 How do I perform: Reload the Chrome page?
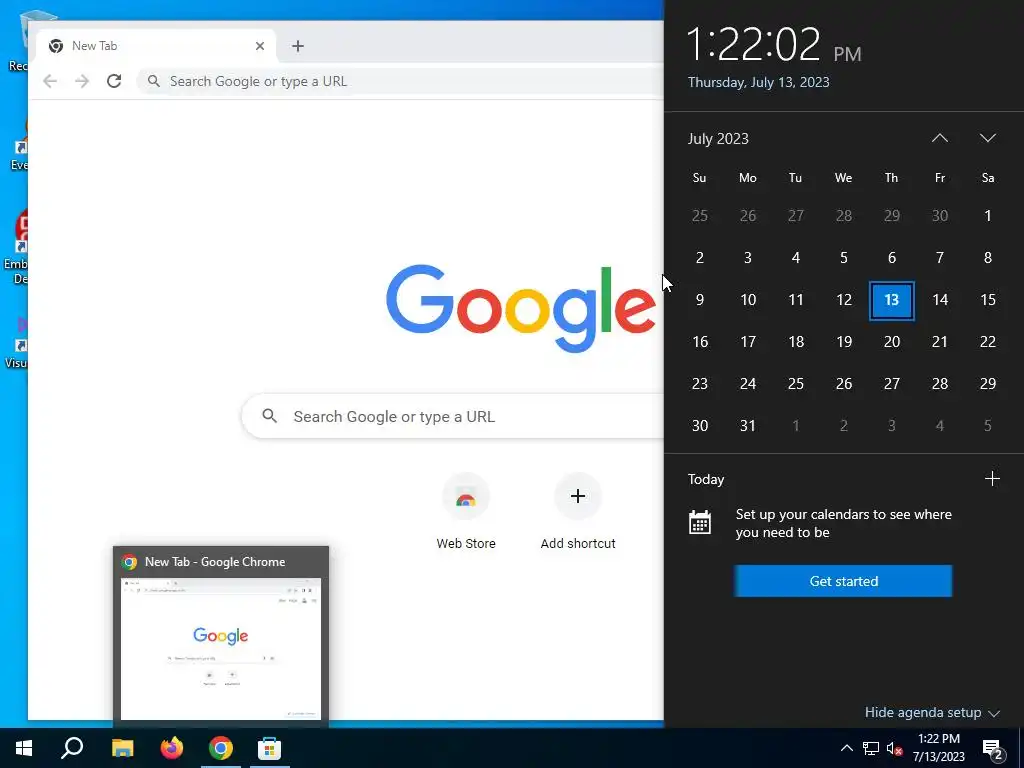coord(114,81)
